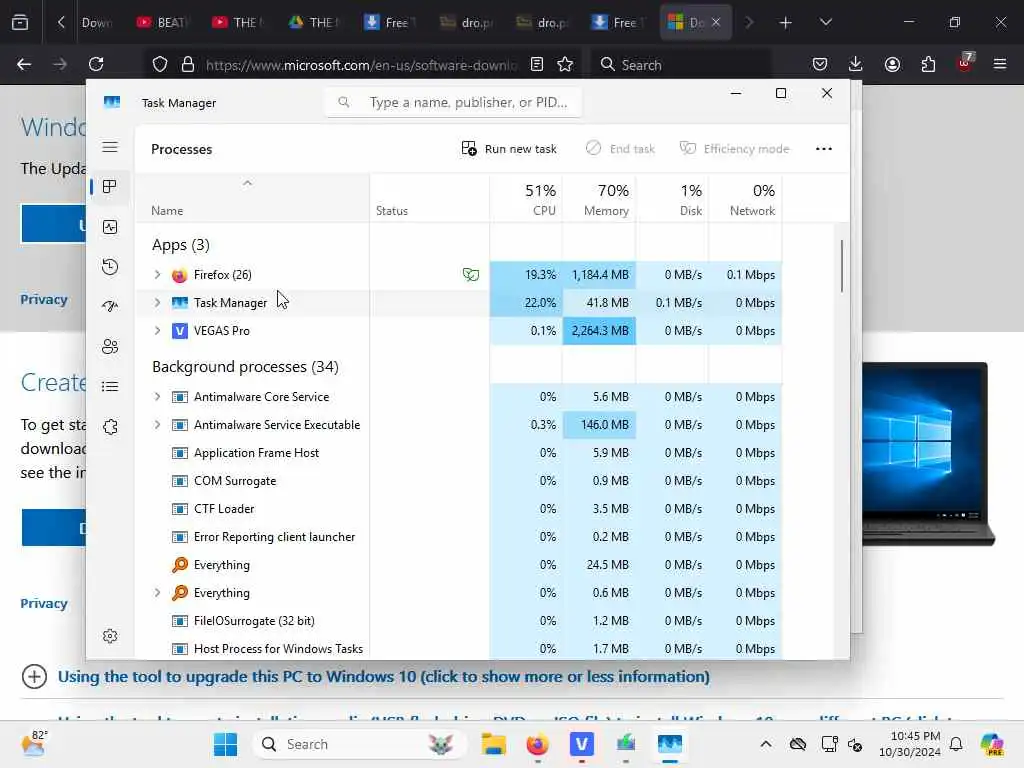Expand Antimalware Service Executable row
This screenshot has width=1024, height=768.
[x=157, y=424]
